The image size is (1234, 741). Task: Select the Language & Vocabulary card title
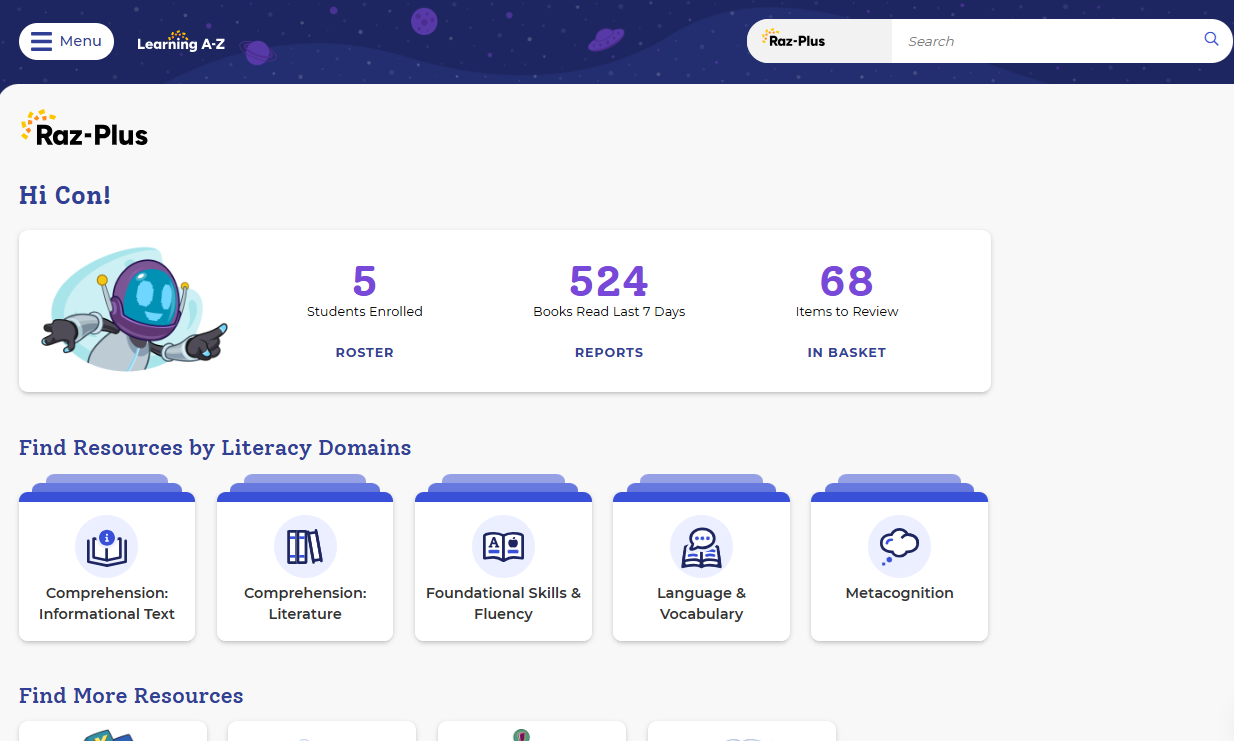[x=701, y=603]
